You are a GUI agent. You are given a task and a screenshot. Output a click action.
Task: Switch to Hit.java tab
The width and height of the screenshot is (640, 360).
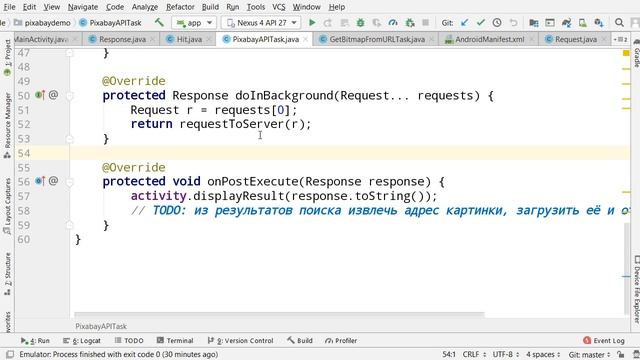[189, 39]
